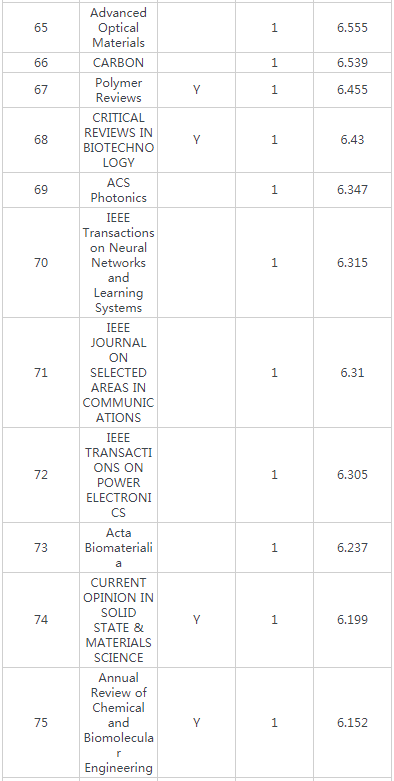The image size is (394, 781).
Task: Click Annual Review of Chemical and Biomolecular Engineering
Action: [119, 723]
